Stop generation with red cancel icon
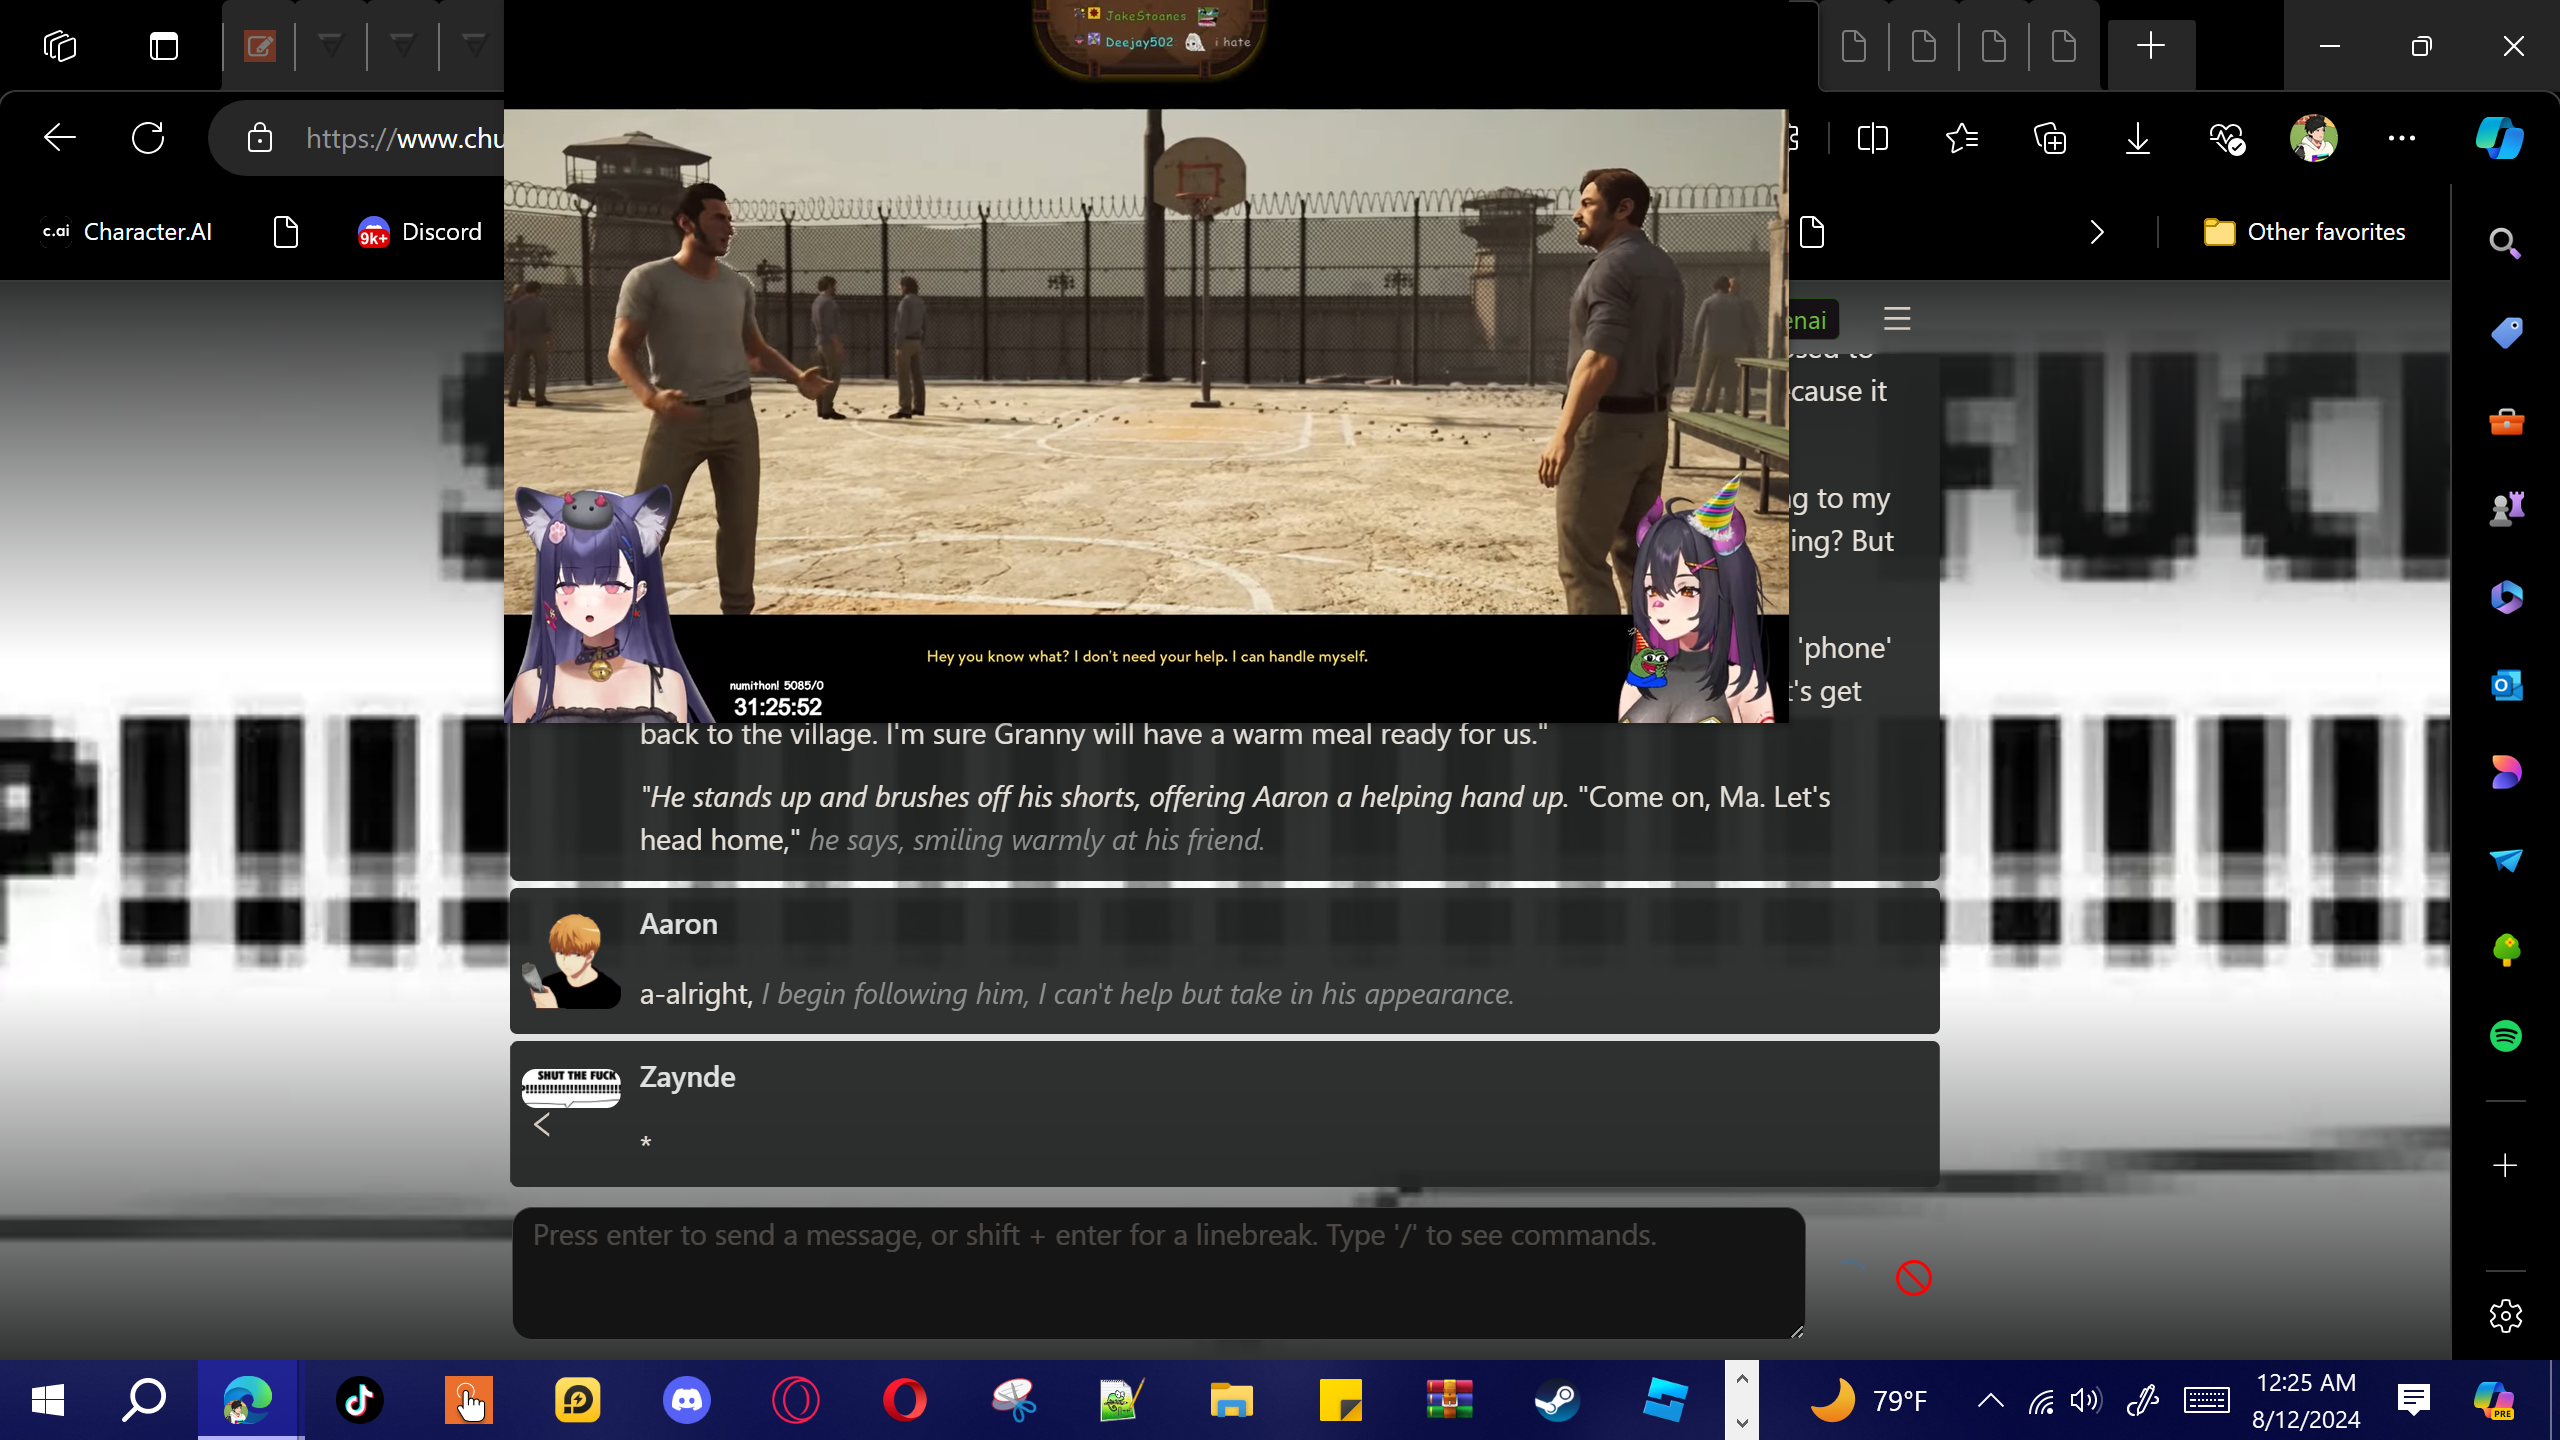The width and height of the screenshot is (2560, 1440). click(1913, 1278)
